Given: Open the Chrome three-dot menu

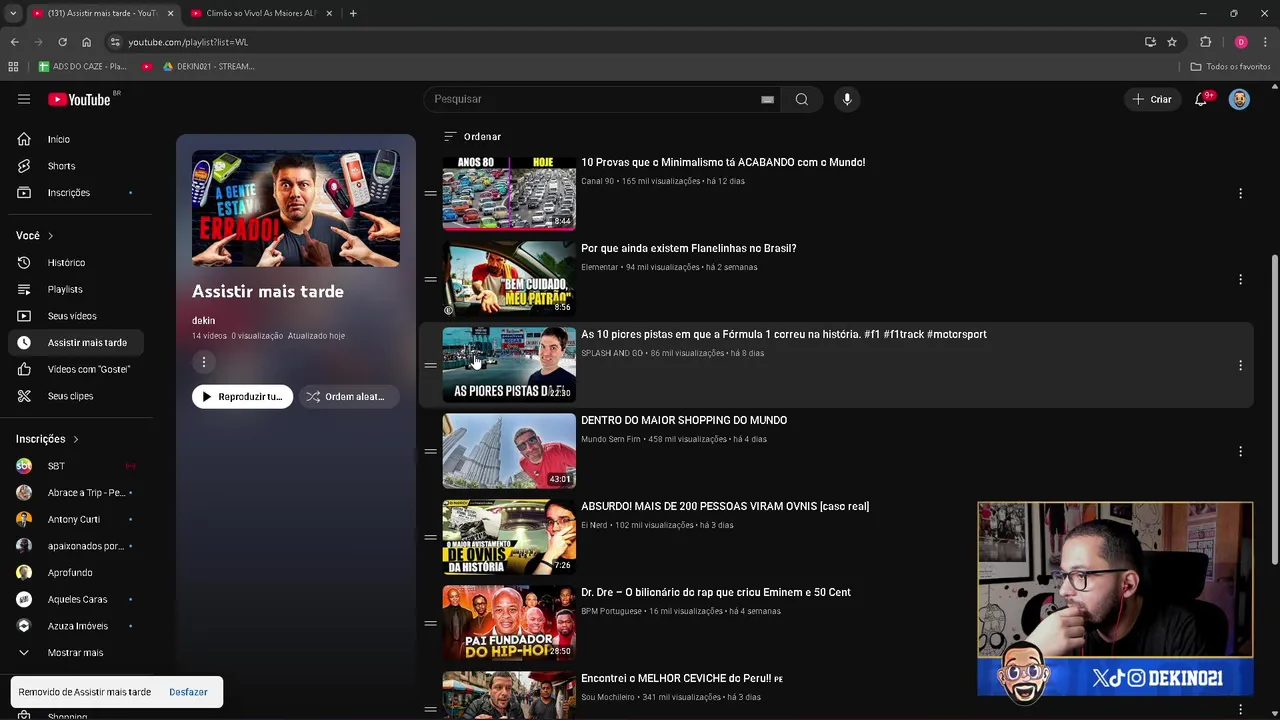Looking at the screenshot, I should tap(1265, 42).
